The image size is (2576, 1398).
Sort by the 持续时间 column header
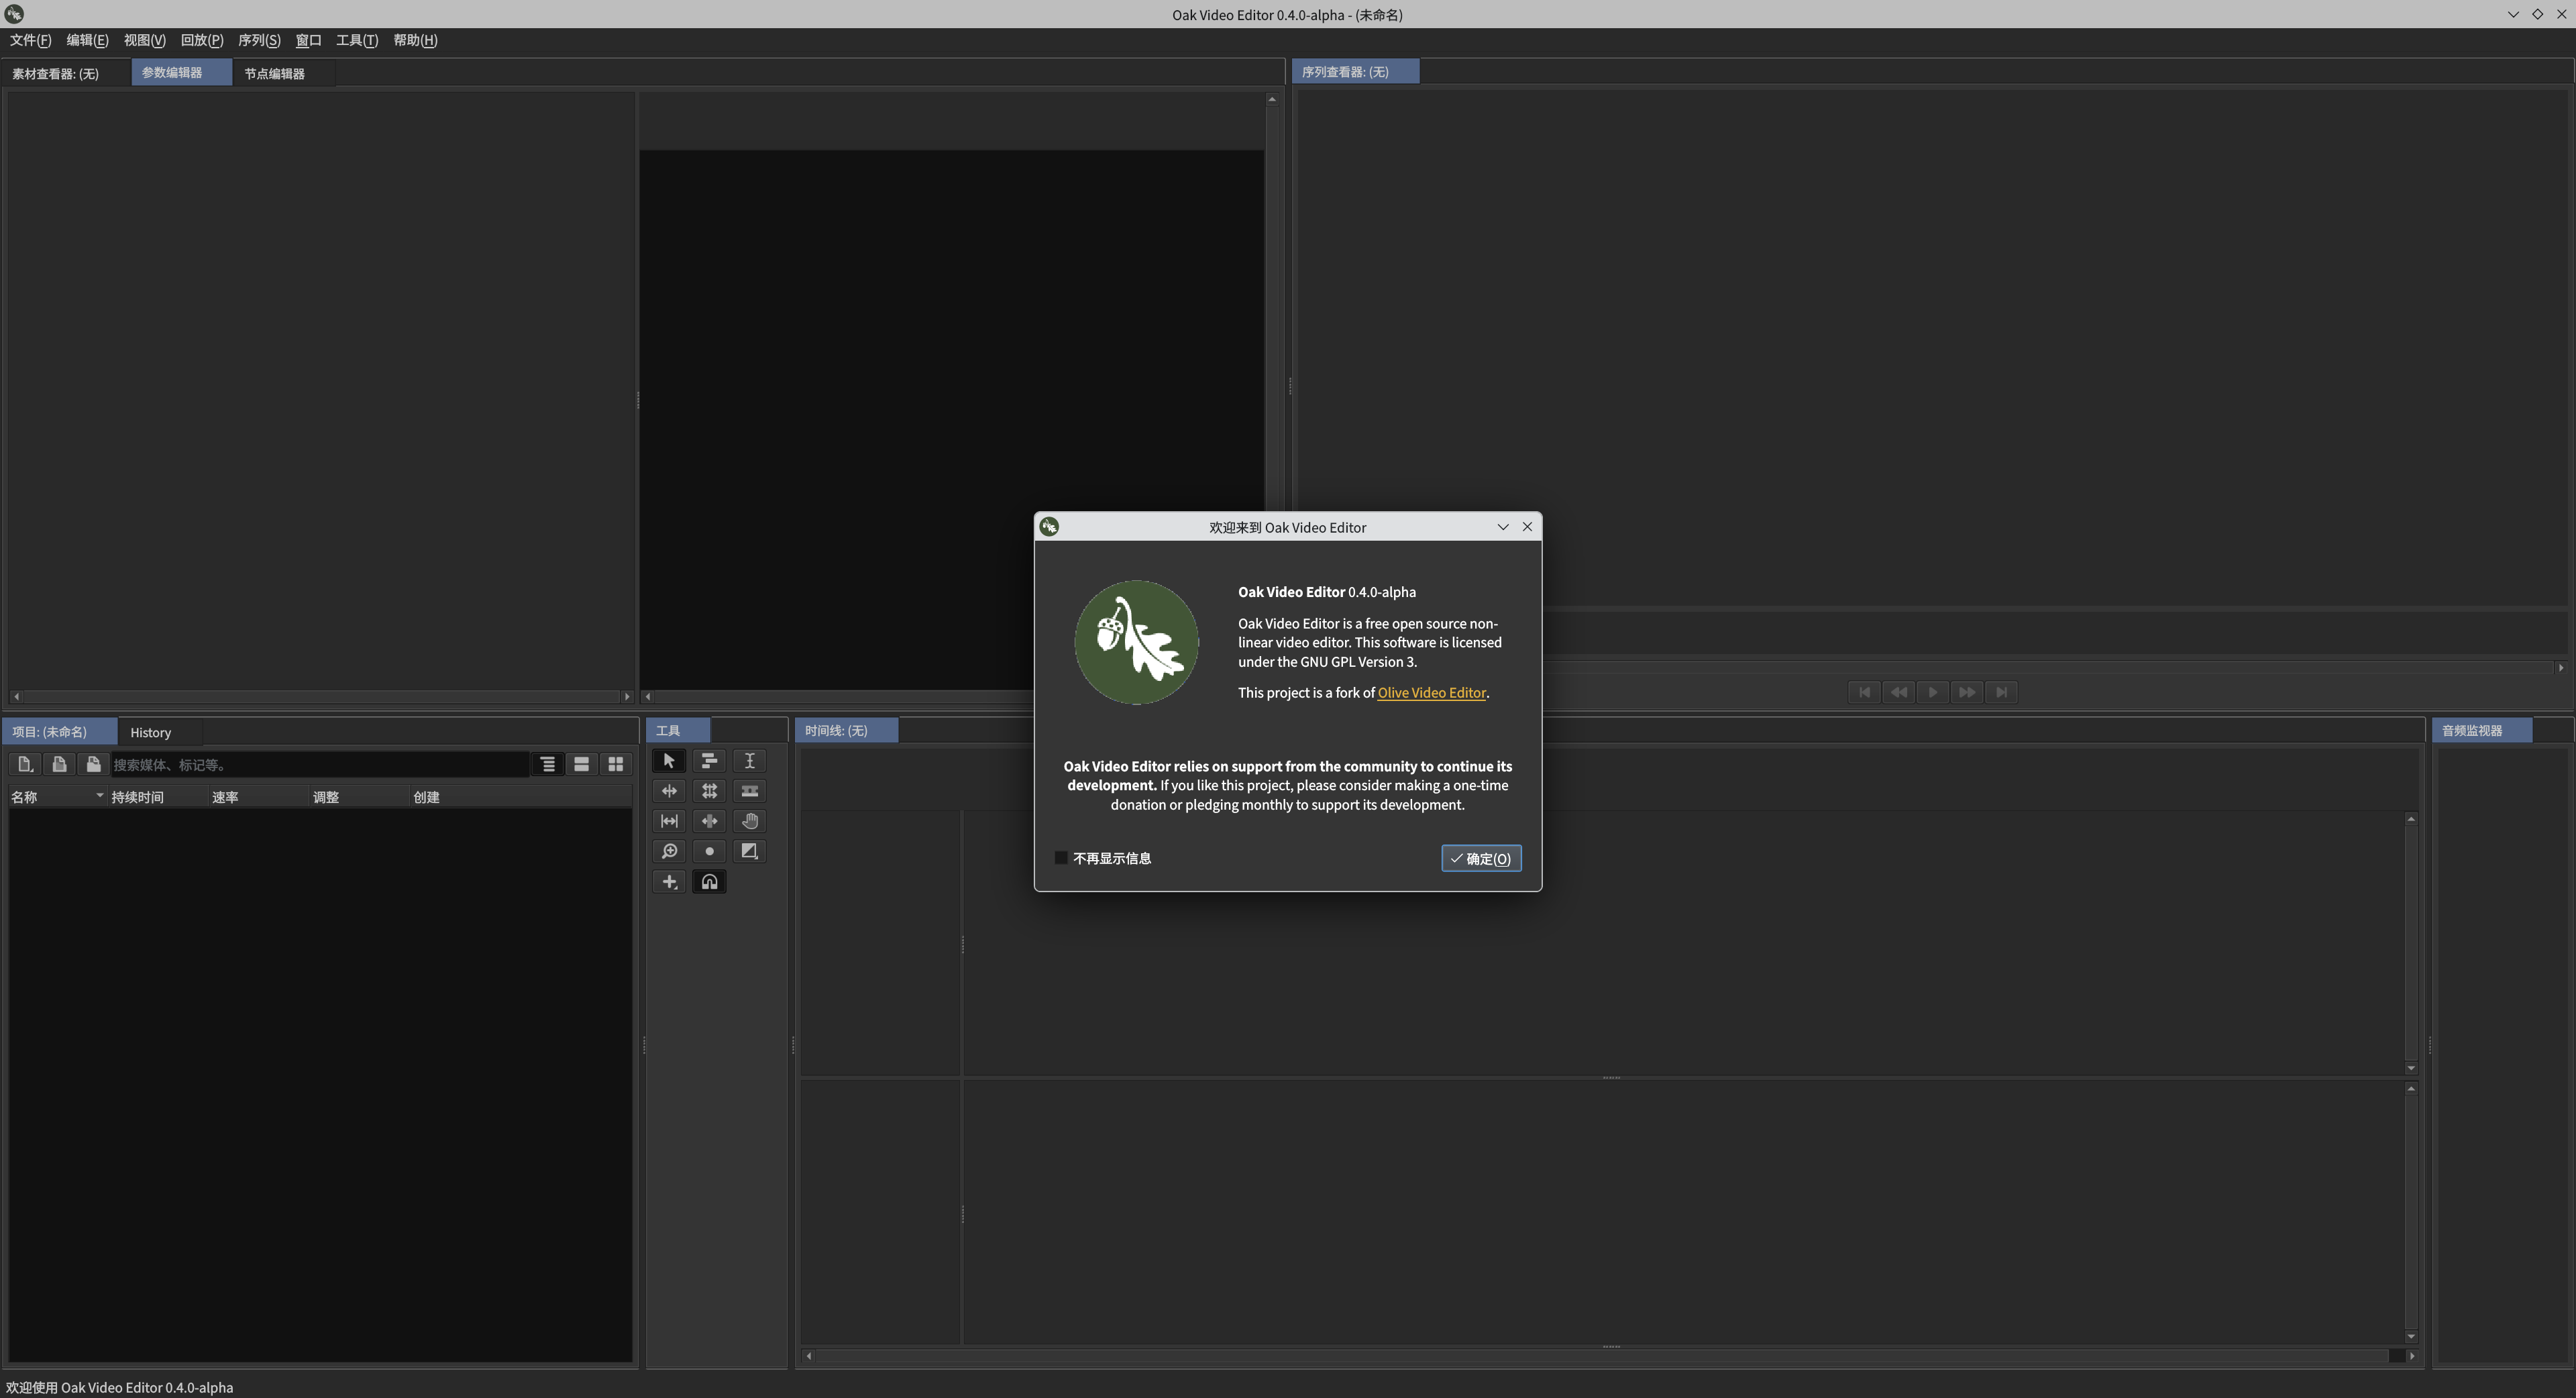pyautogui.click(x=158, y=797)
